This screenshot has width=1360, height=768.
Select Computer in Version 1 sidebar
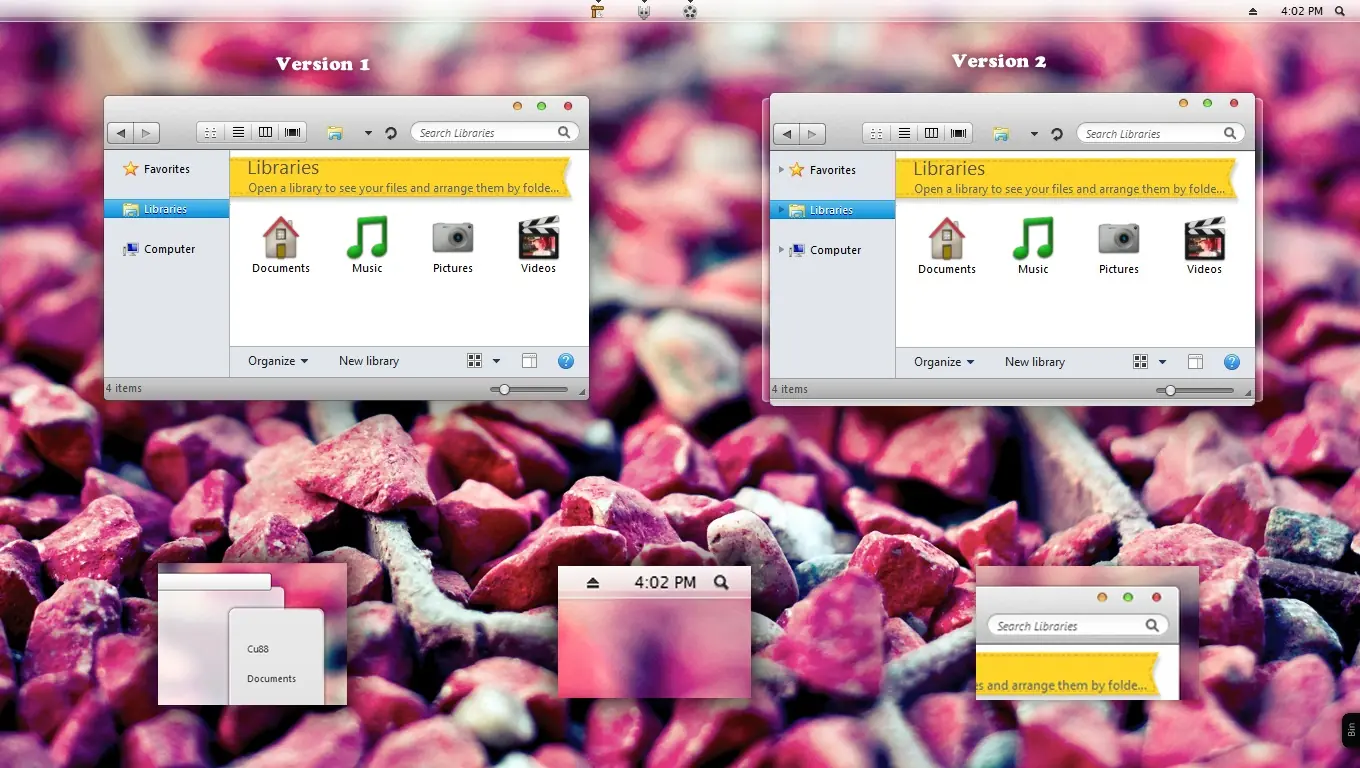tap(159, 249)
